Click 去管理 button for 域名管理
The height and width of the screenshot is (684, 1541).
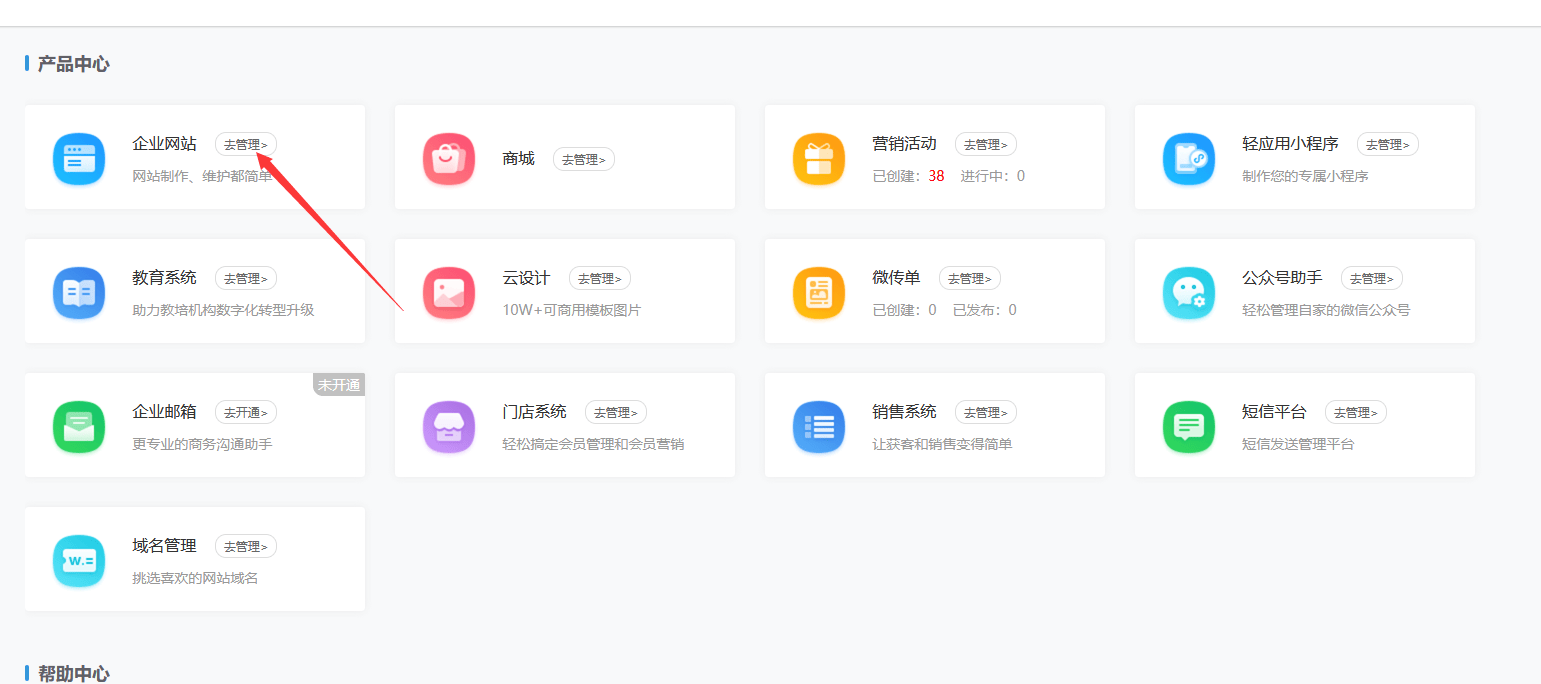point(246,546)
